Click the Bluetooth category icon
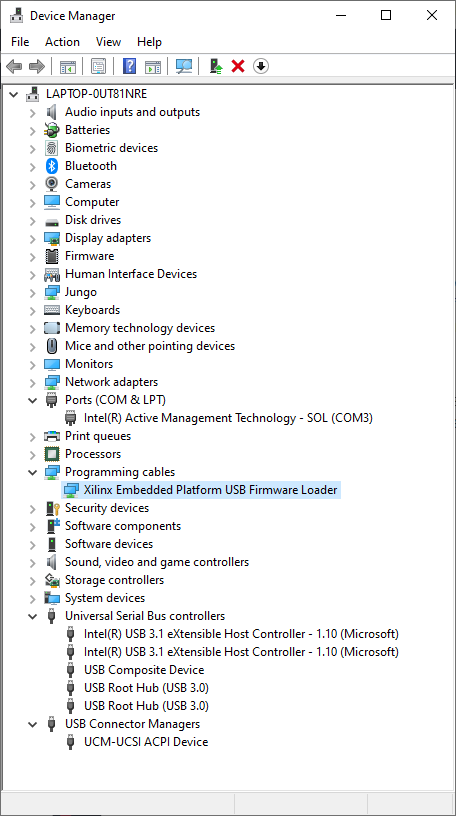 coord(52,166)
